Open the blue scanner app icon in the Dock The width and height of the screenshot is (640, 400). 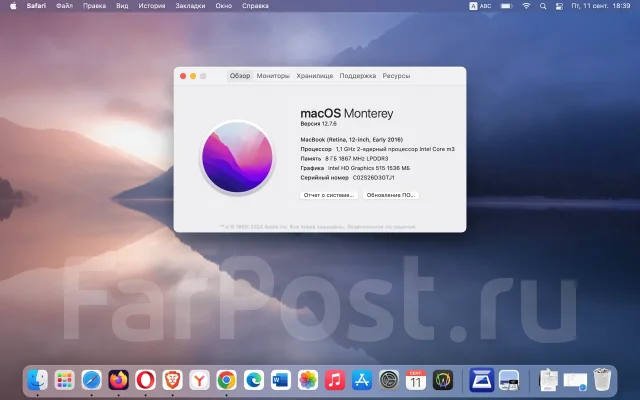pyautogui.click(x=482, y=380)
